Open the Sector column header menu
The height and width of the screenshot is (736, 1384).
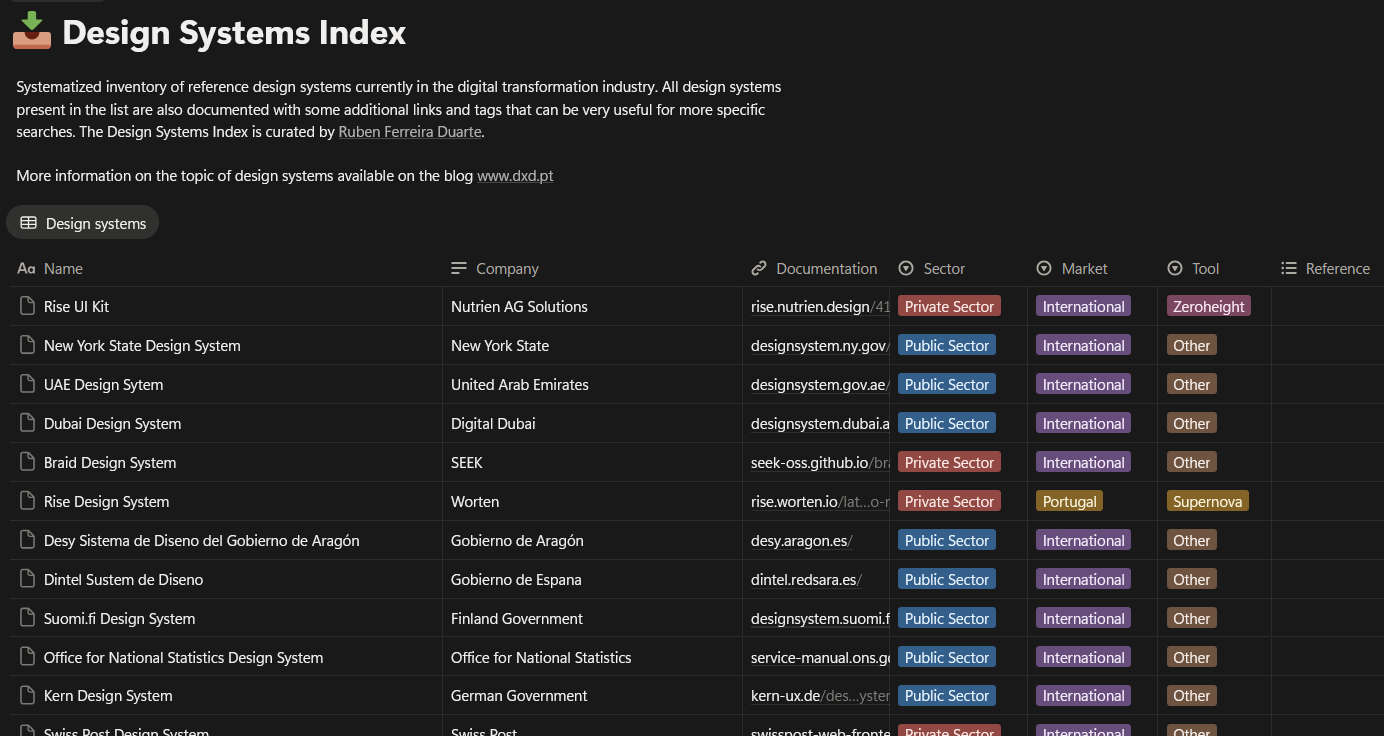point(958,268)
